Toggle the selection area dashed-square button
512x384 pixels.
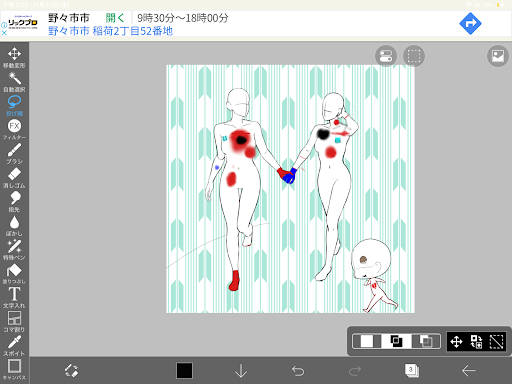click(414, 56)
